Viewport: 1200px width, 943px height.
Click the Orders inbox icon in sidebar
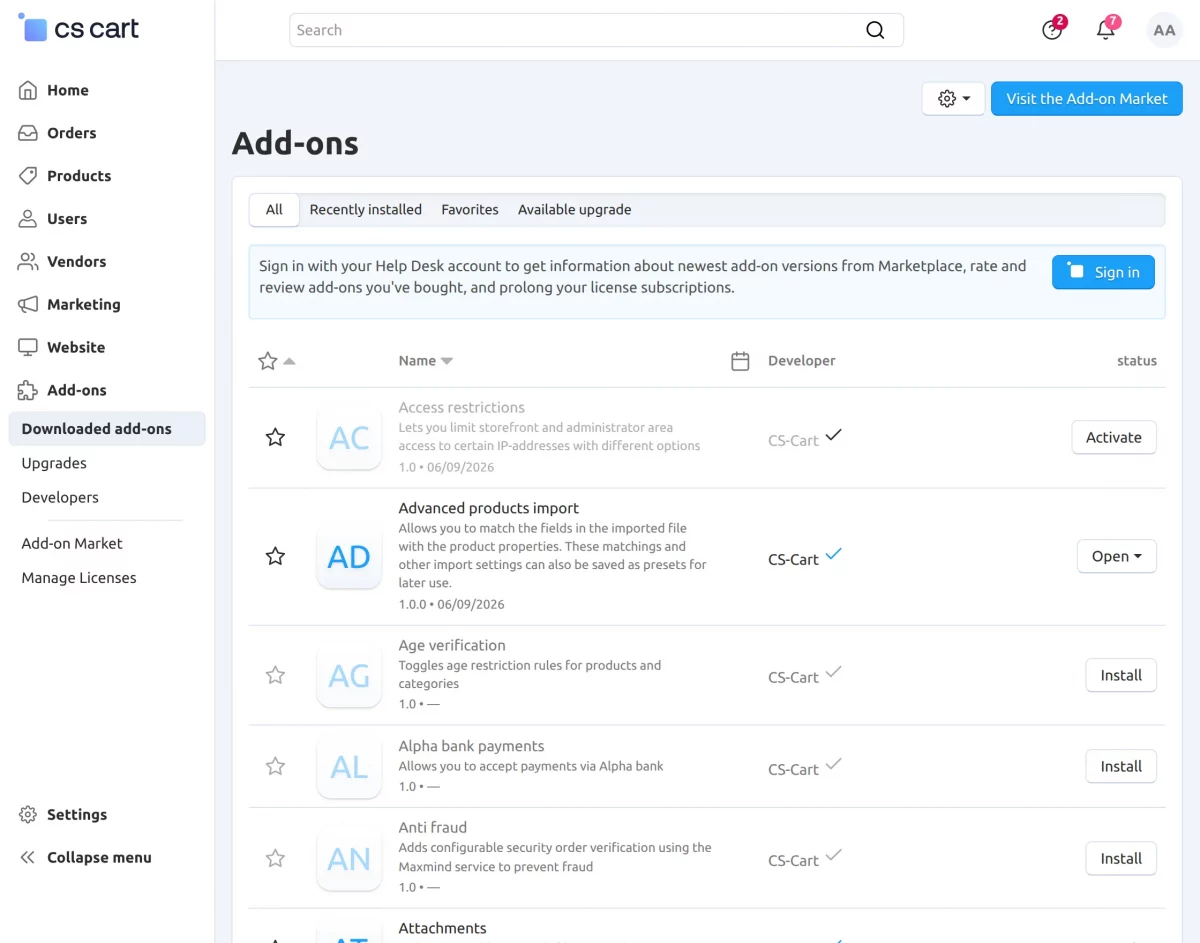(28, 133)
